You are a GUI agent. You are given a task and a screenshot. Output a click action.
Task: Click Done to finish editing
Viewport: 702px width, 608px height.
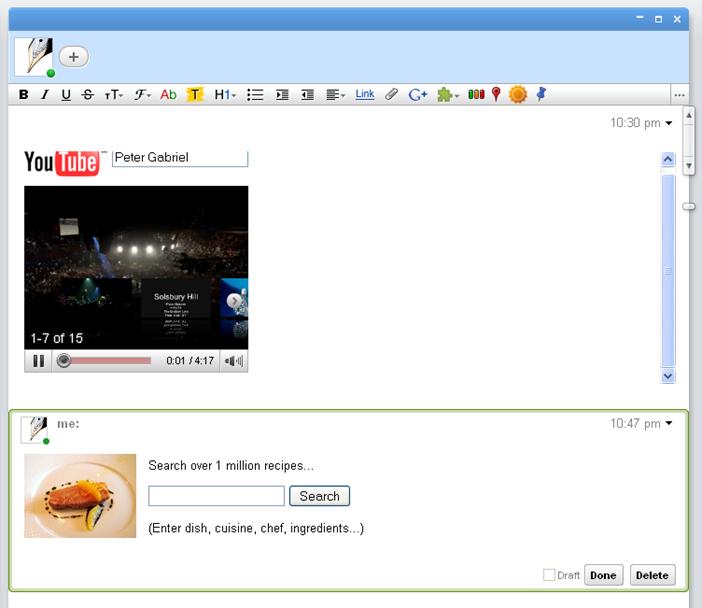[x=603, y=575]
